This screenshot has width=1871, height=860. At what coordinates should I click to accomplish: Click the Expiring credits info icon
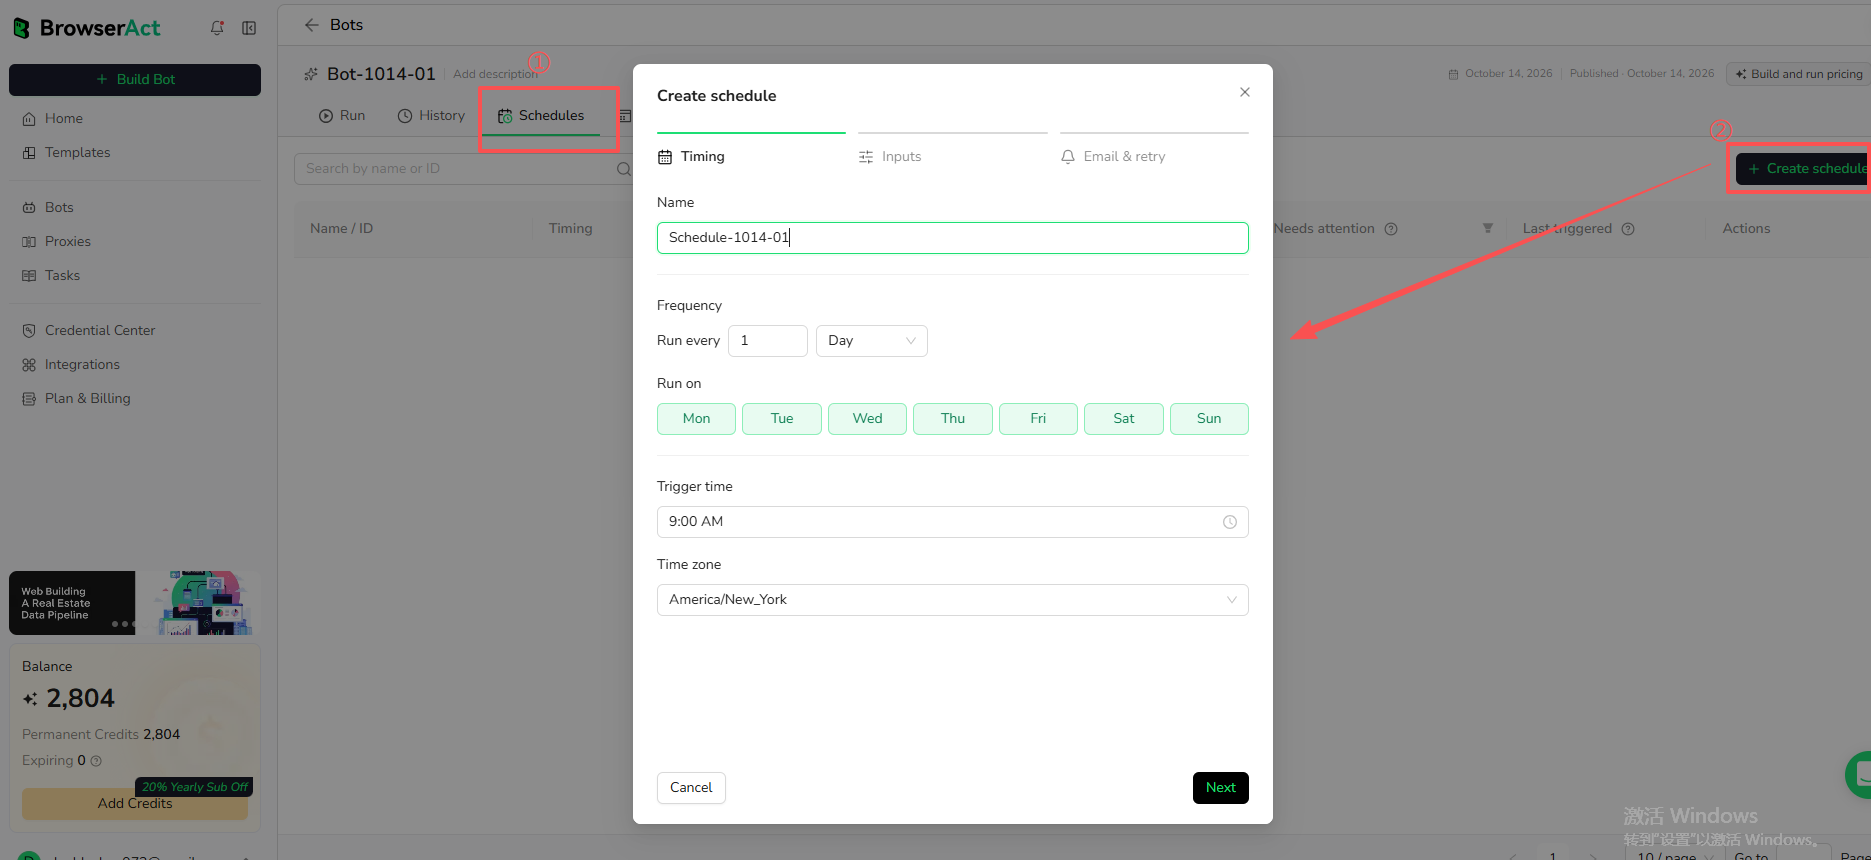tap(96, 761)
